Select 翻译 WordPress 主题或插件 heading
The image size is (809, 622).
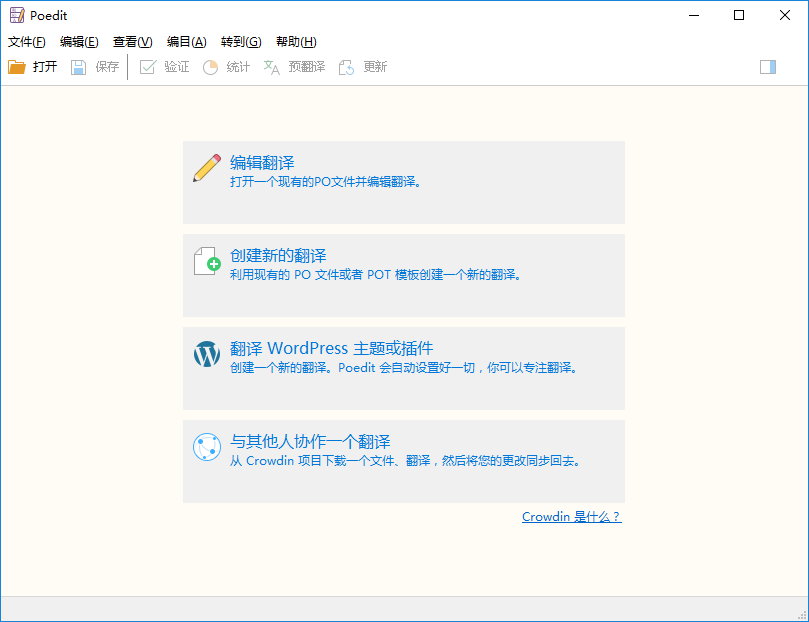point(331,349)
